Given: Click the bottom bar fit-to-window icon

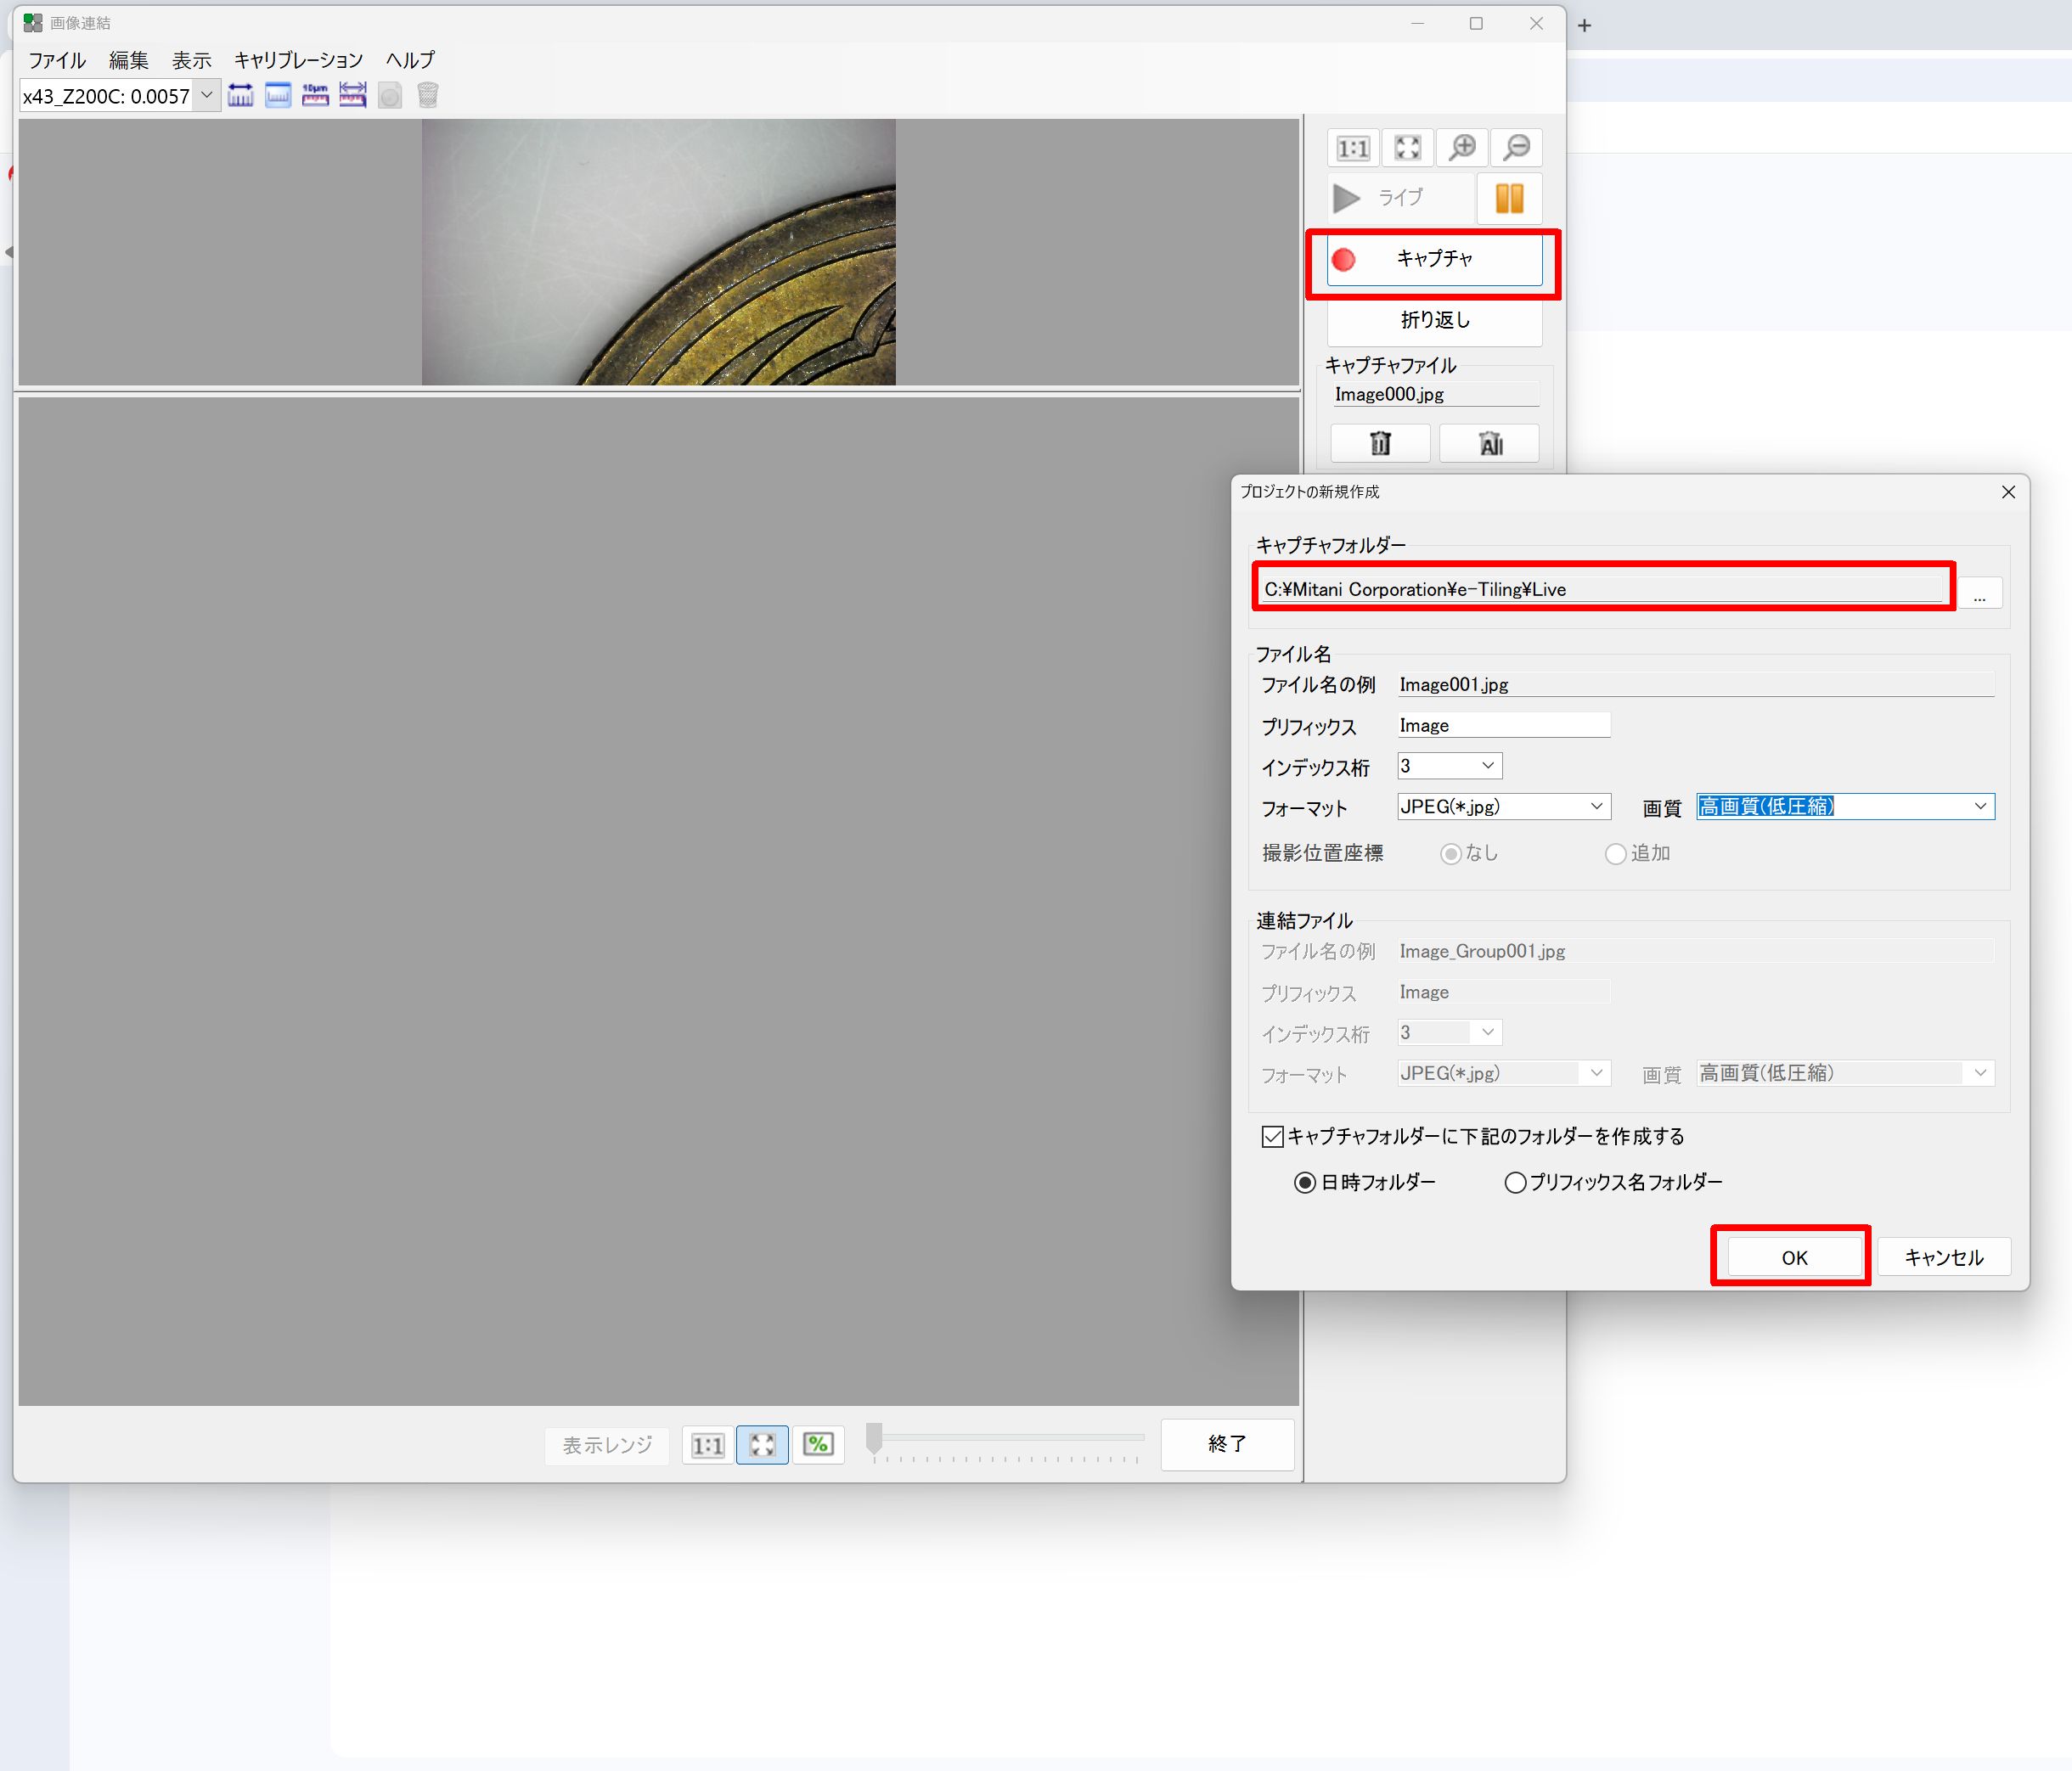Looking at the screenshot, I should click(762, 1445).
